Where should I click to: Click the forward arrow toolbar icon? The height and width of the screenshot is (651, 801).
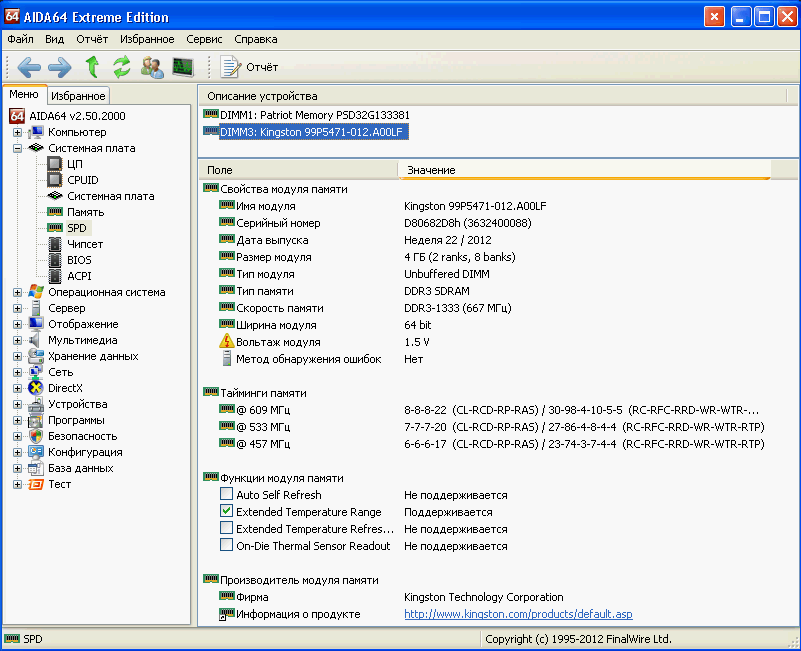coord(60,67)
